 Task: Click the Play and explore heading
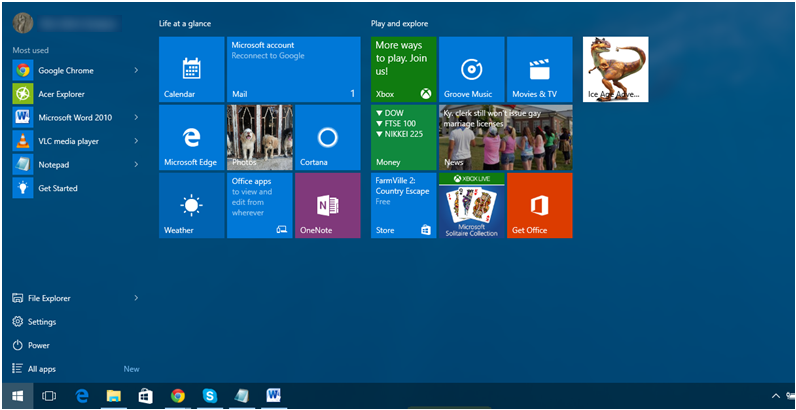pyautogui.click(x=400, y=23)
